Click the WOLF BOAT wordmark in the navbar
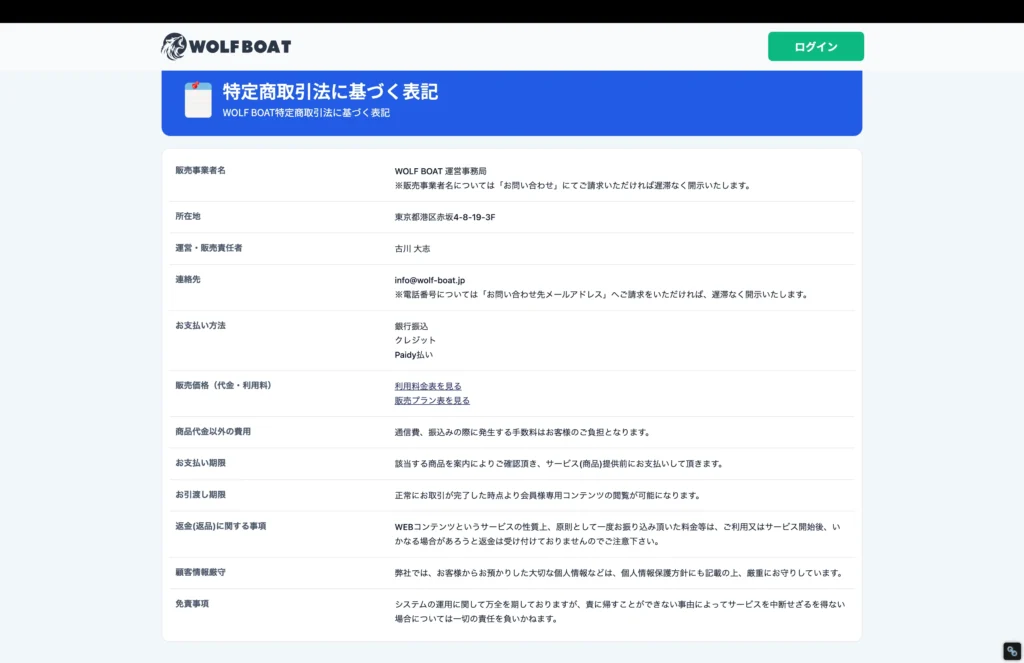This screenshot has height=663, width=1024. coord(240,46)
